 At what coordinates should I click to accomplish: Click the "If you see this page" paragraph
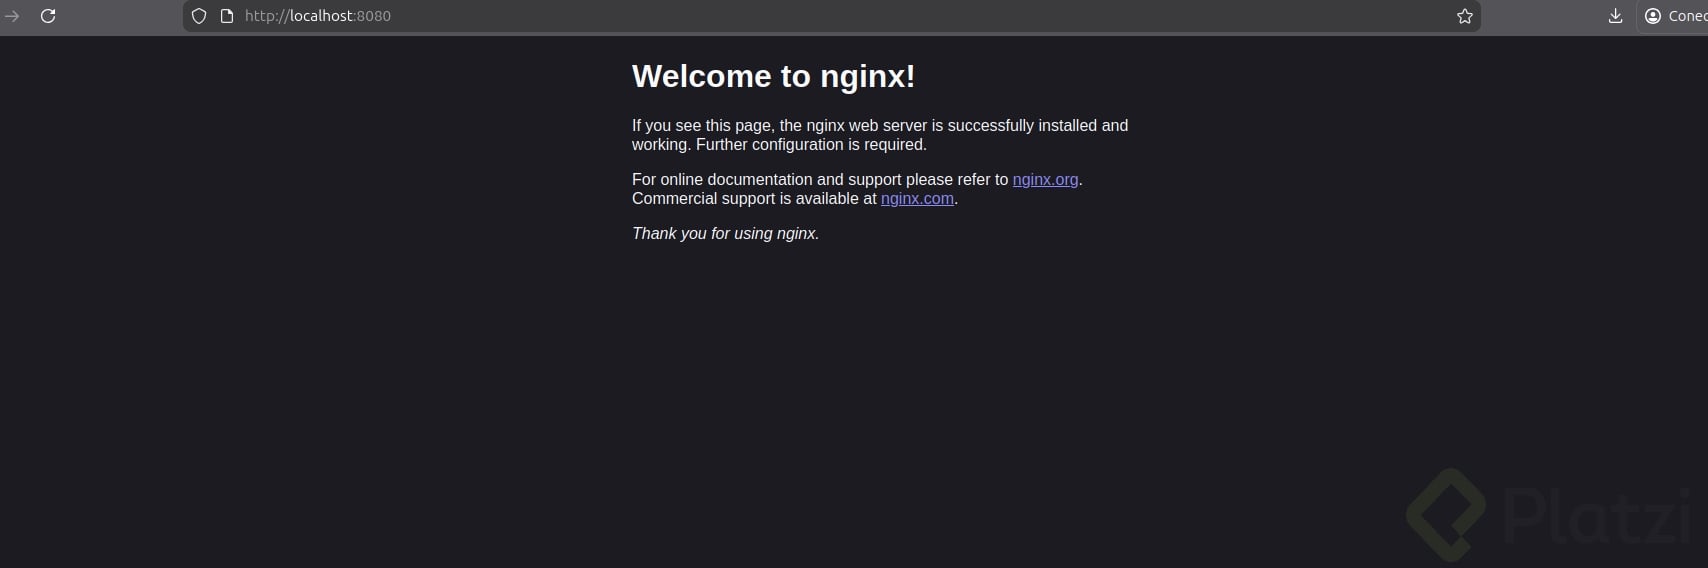880,135
